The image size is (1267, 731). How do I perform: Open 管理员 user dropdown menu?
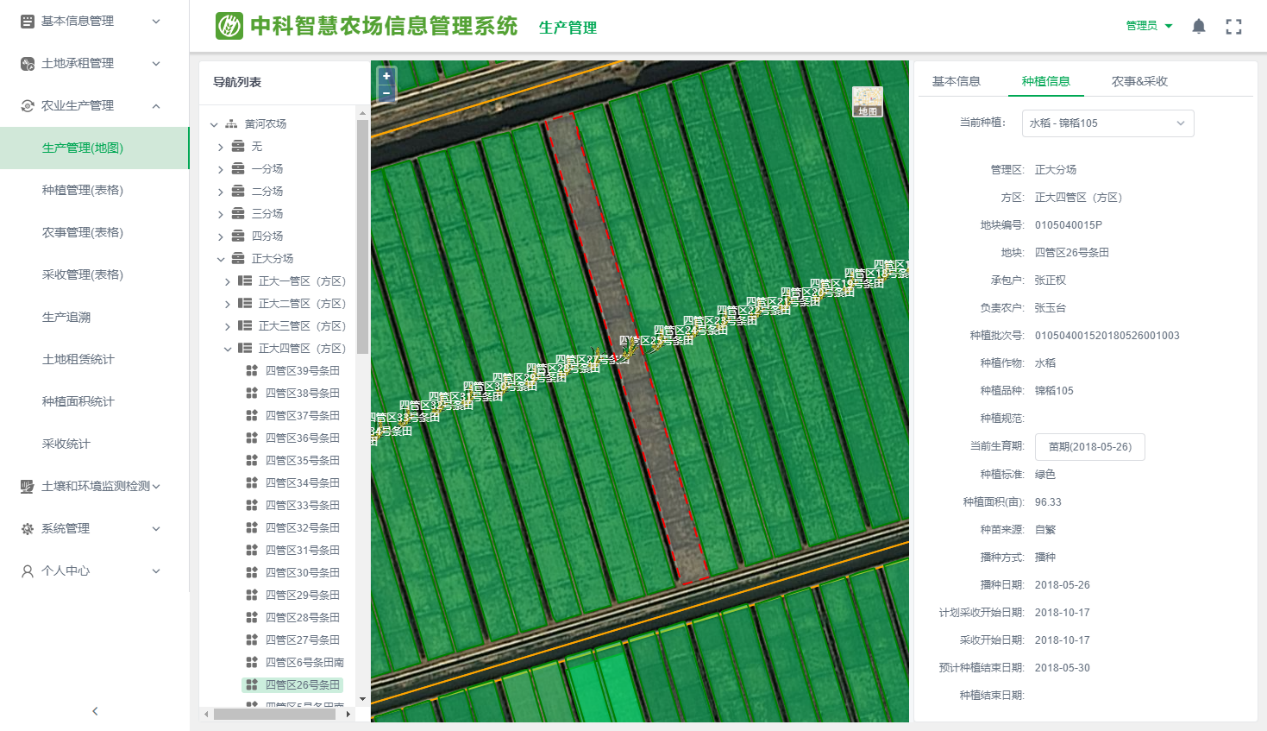tap(1149, 26)
